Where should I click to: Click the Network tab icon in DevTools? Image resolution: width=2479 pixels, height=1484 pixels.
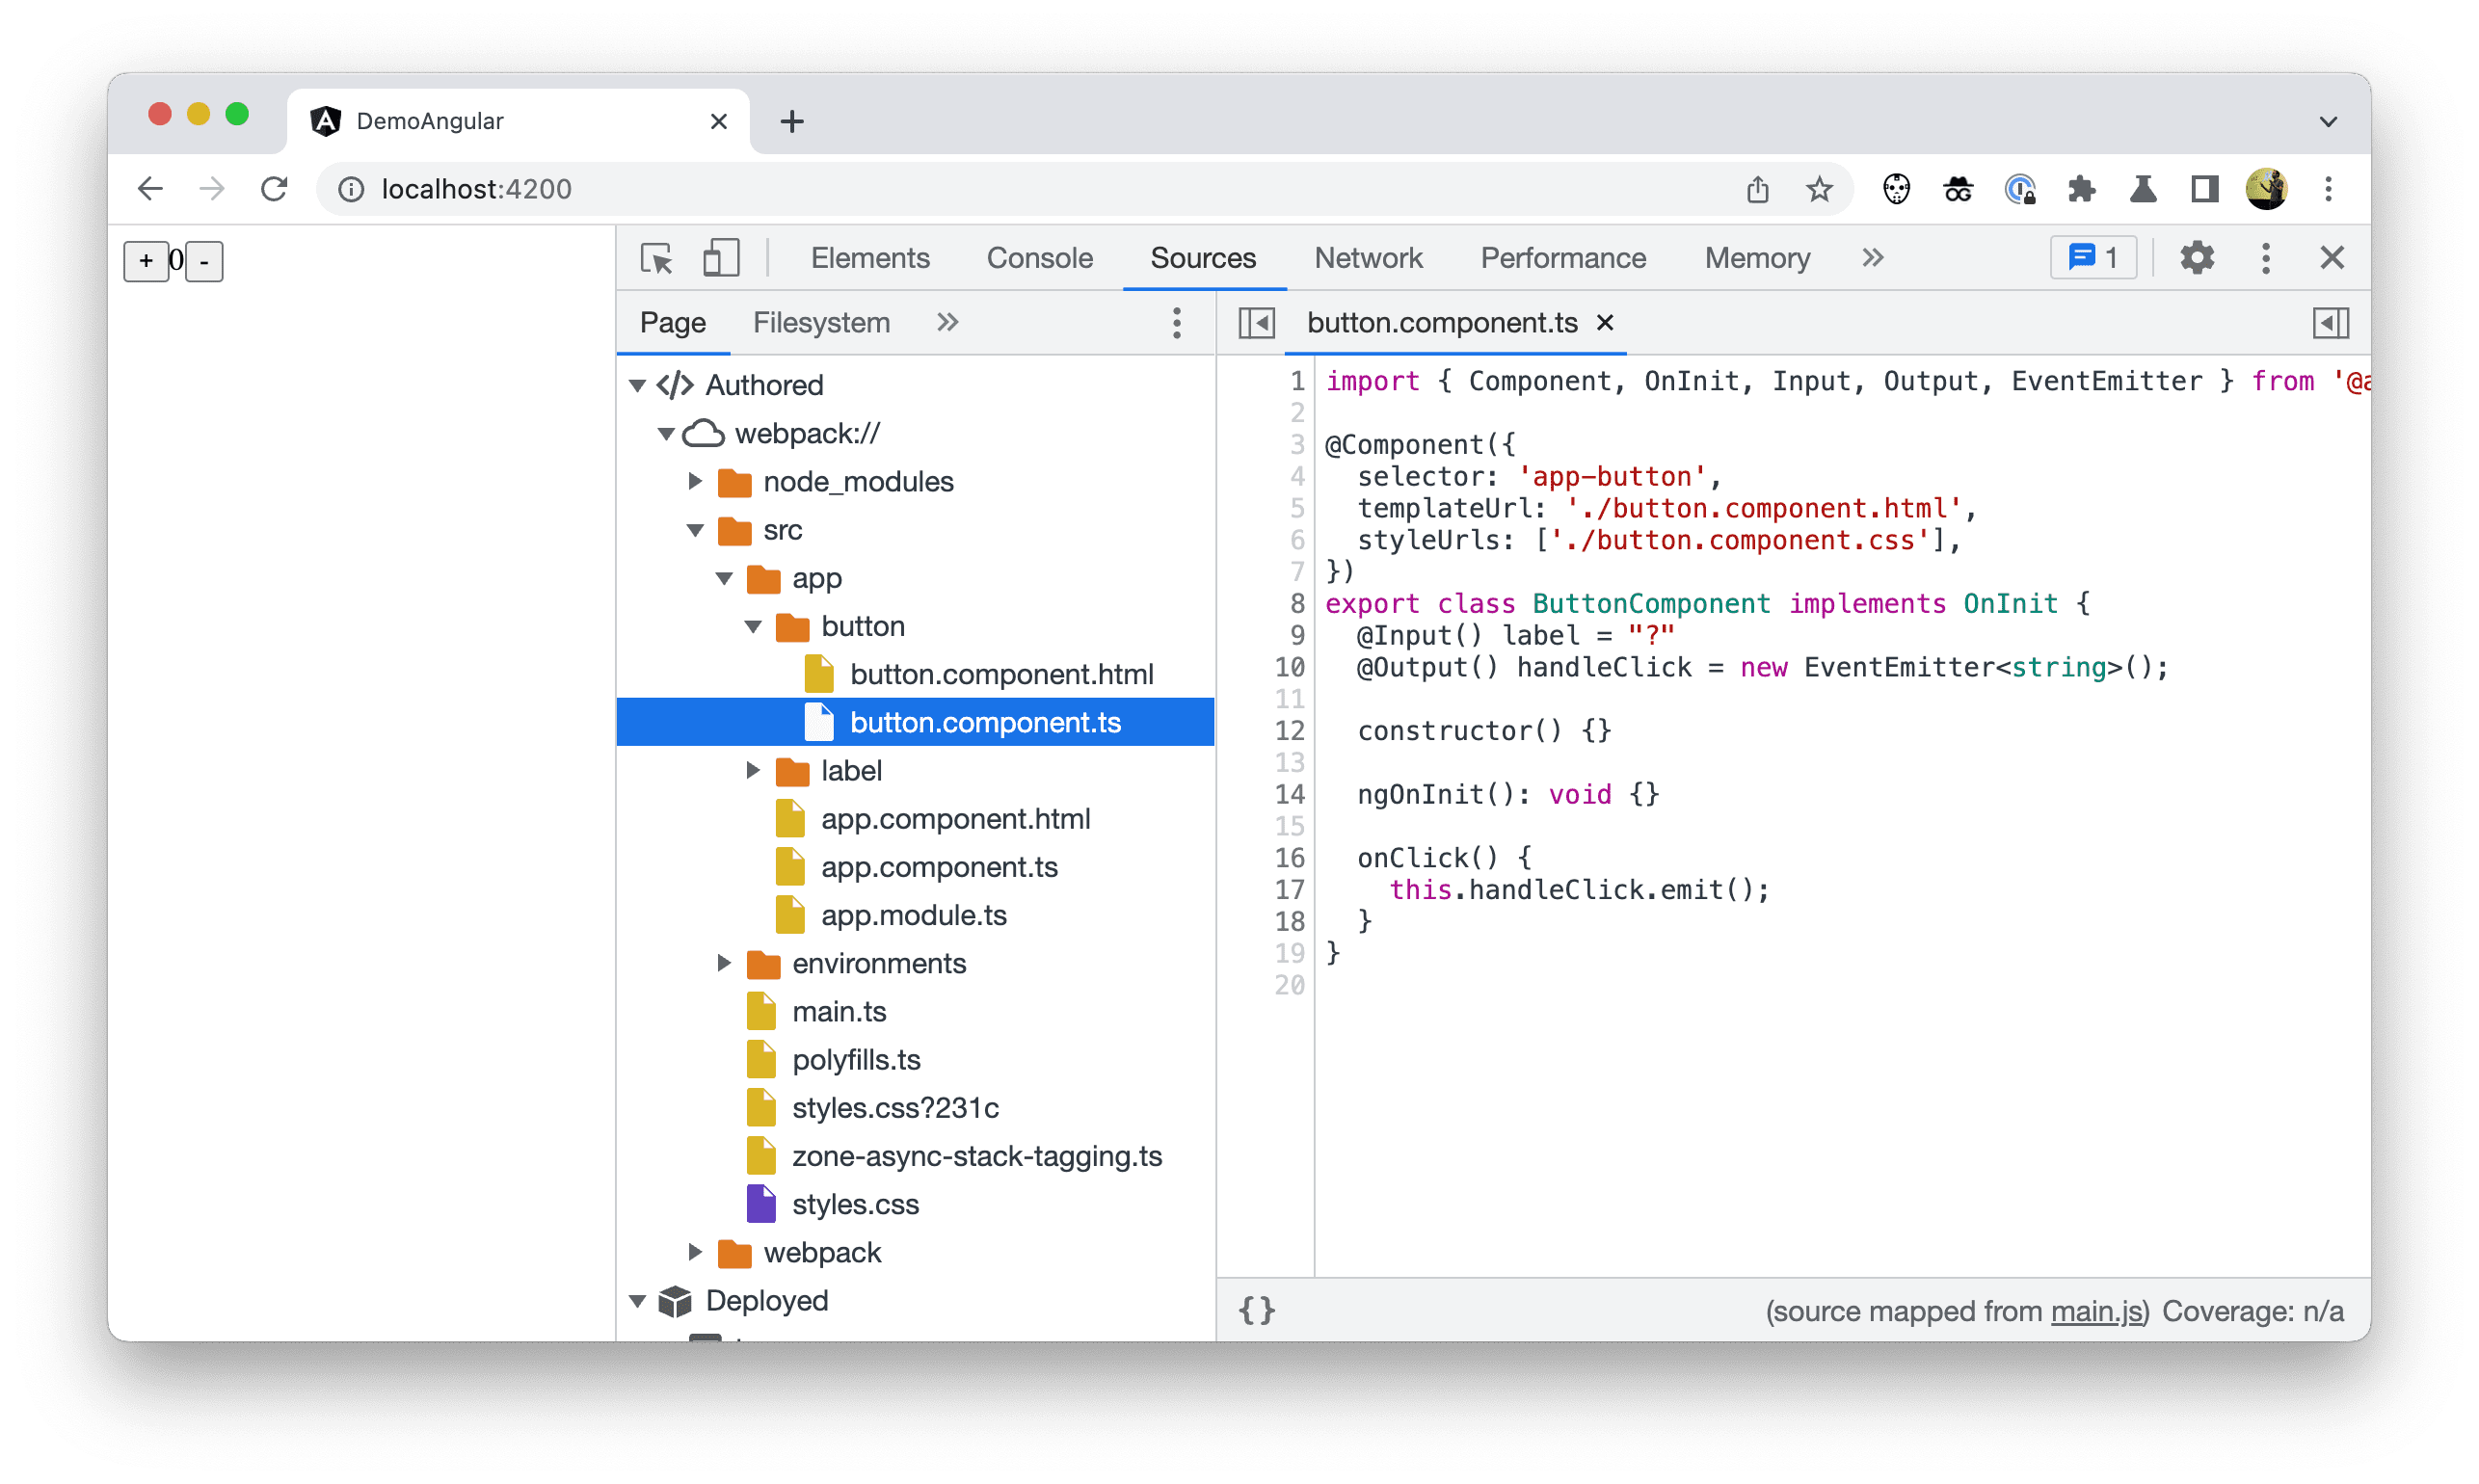point(1370,258)
